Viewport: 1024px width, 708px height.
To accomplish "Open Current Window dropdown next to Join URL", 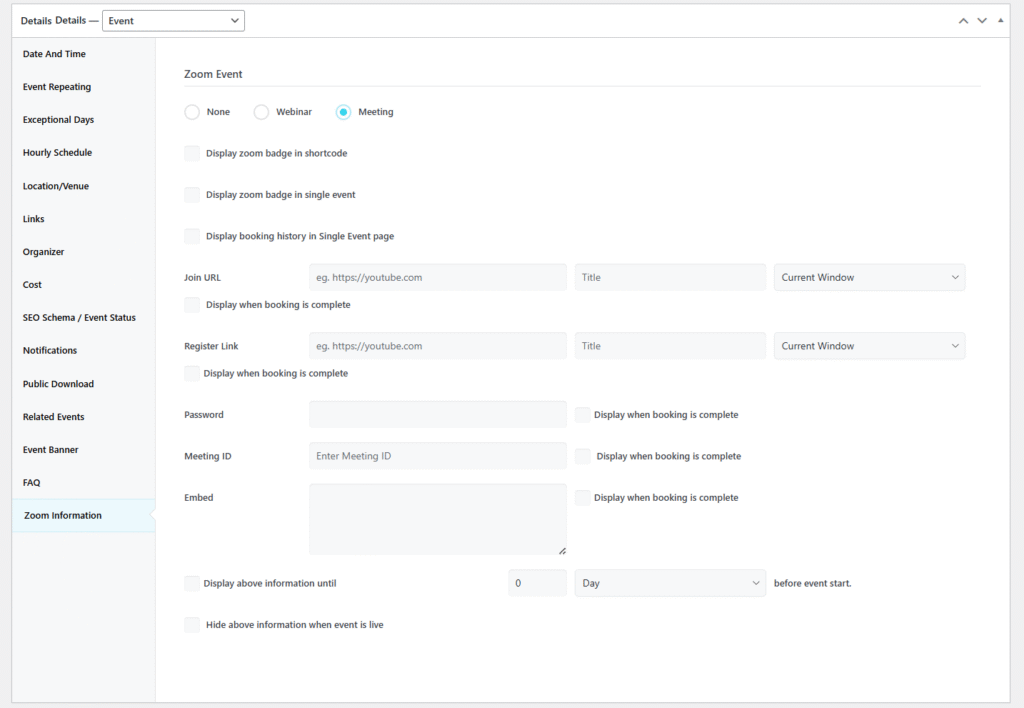I will 868,277.
